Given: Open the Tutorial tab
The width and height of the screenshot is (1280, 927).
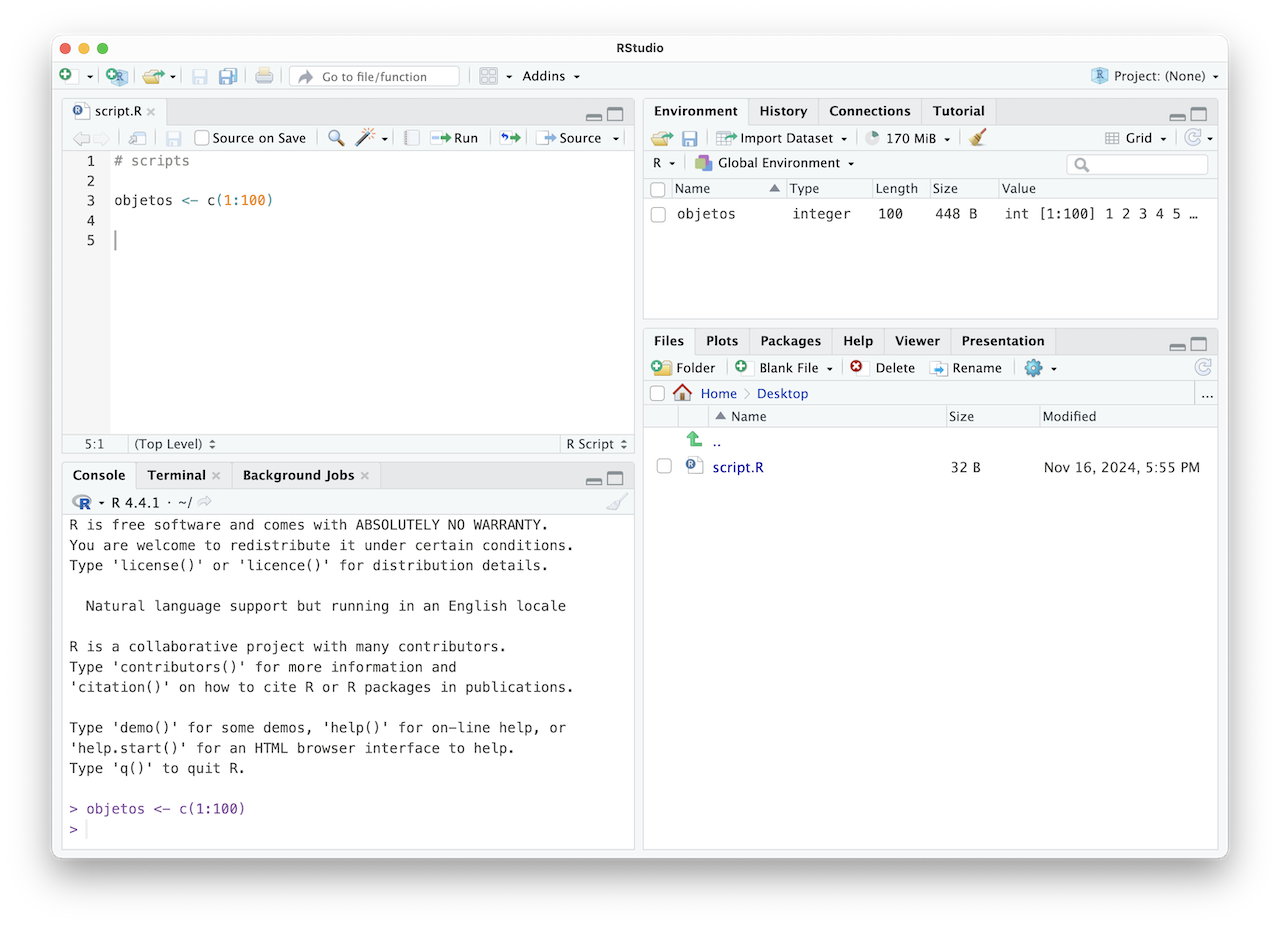Looking at the screenshot, I should coord(959,111).
